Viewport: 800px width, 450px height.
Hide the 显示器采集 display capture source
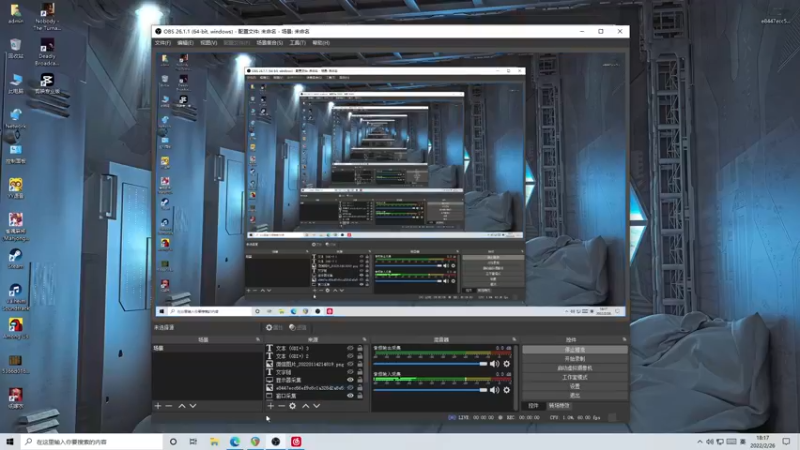point(350,380)
